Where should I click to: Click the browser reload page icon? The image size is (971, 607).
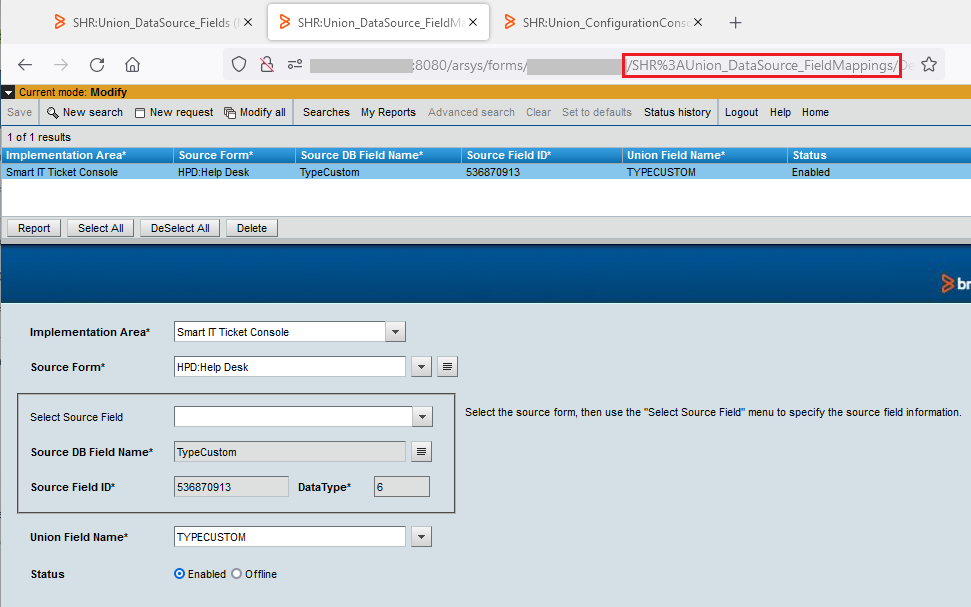pos(97,65)
